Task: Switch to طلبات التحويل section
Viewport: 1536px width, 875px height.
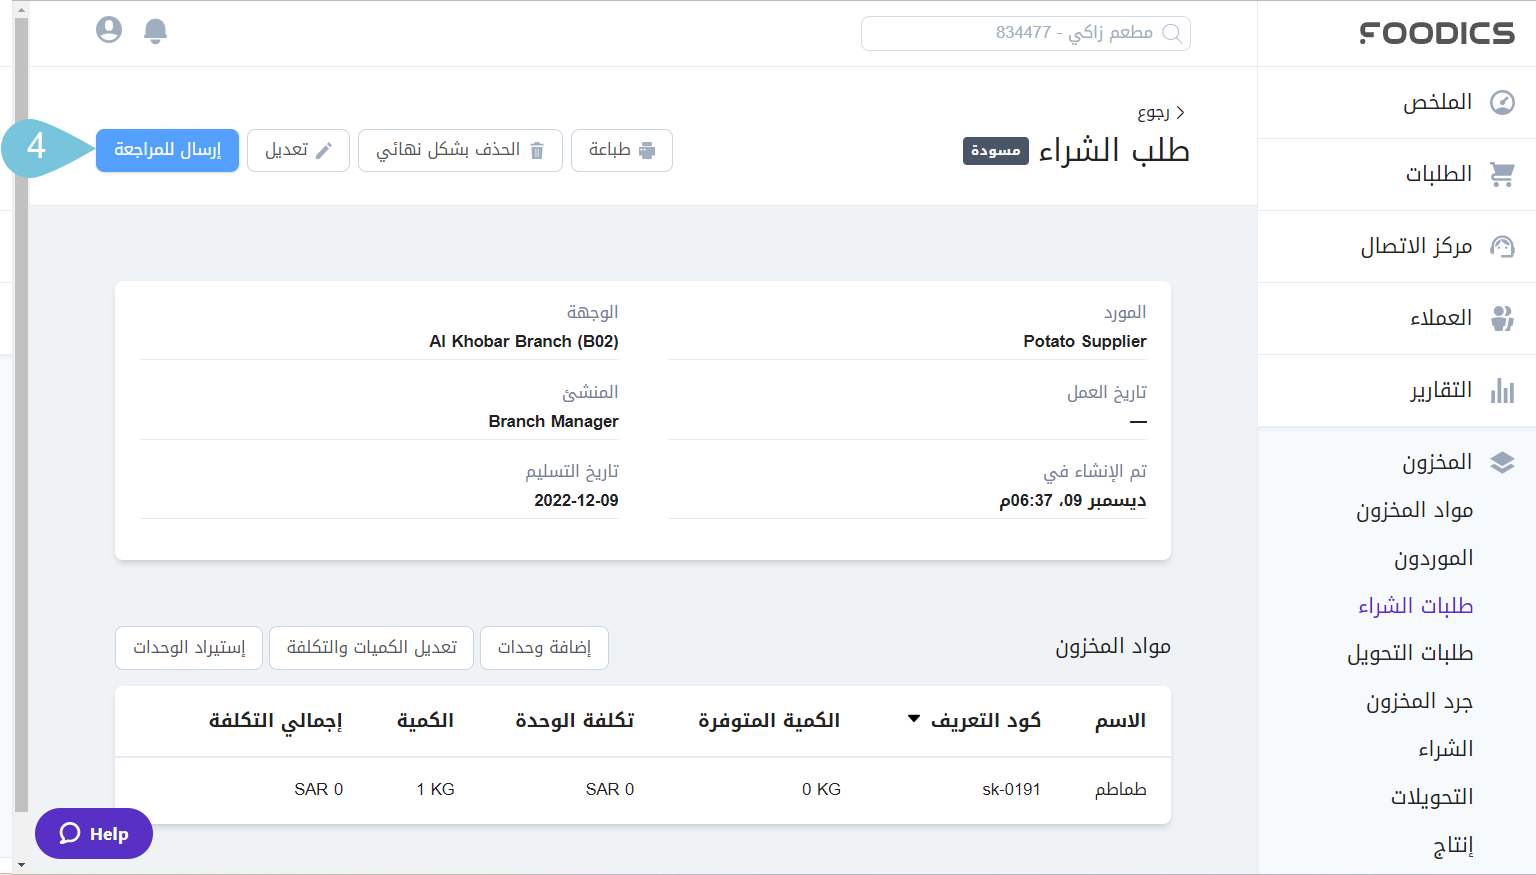Action: coord(1409,652)
